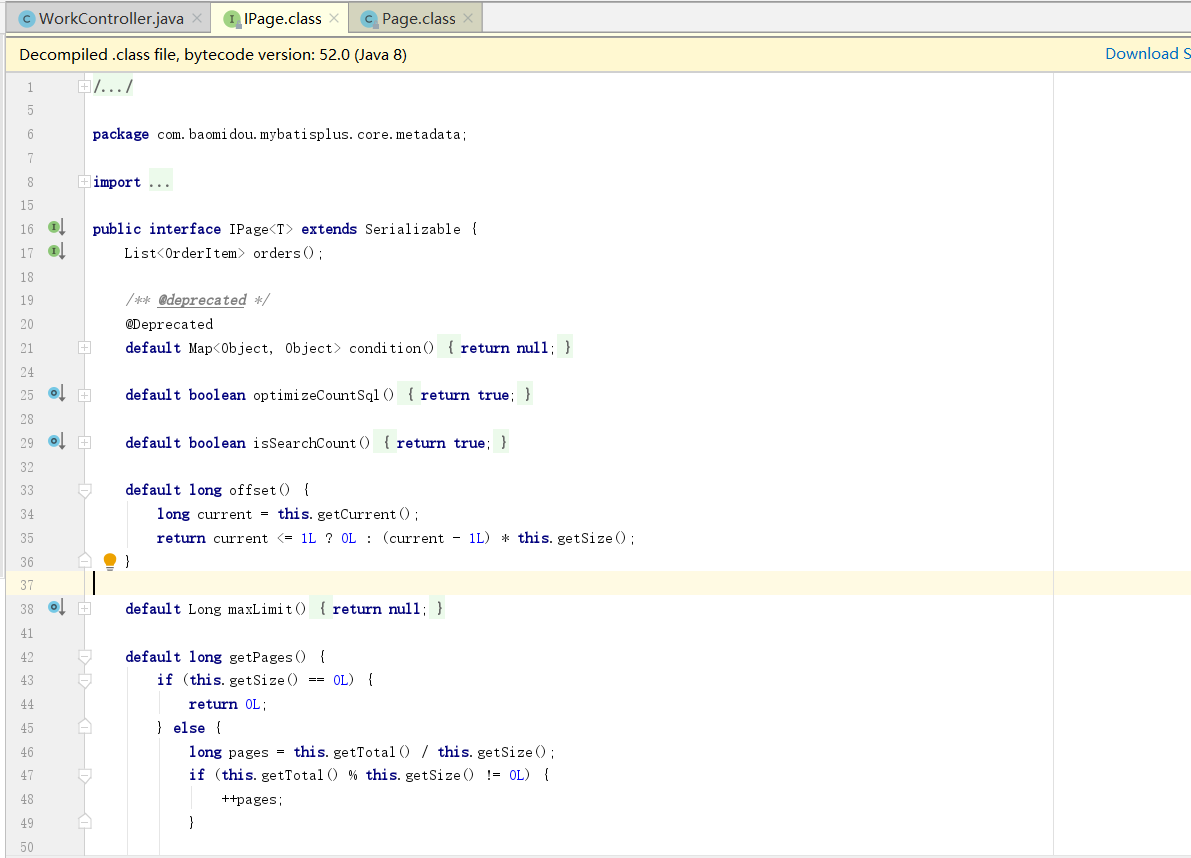Screen dimensions: 1191x858
Task: Click the overridden-method gutter icon on line 25
Action: click(x=57, y=393)
